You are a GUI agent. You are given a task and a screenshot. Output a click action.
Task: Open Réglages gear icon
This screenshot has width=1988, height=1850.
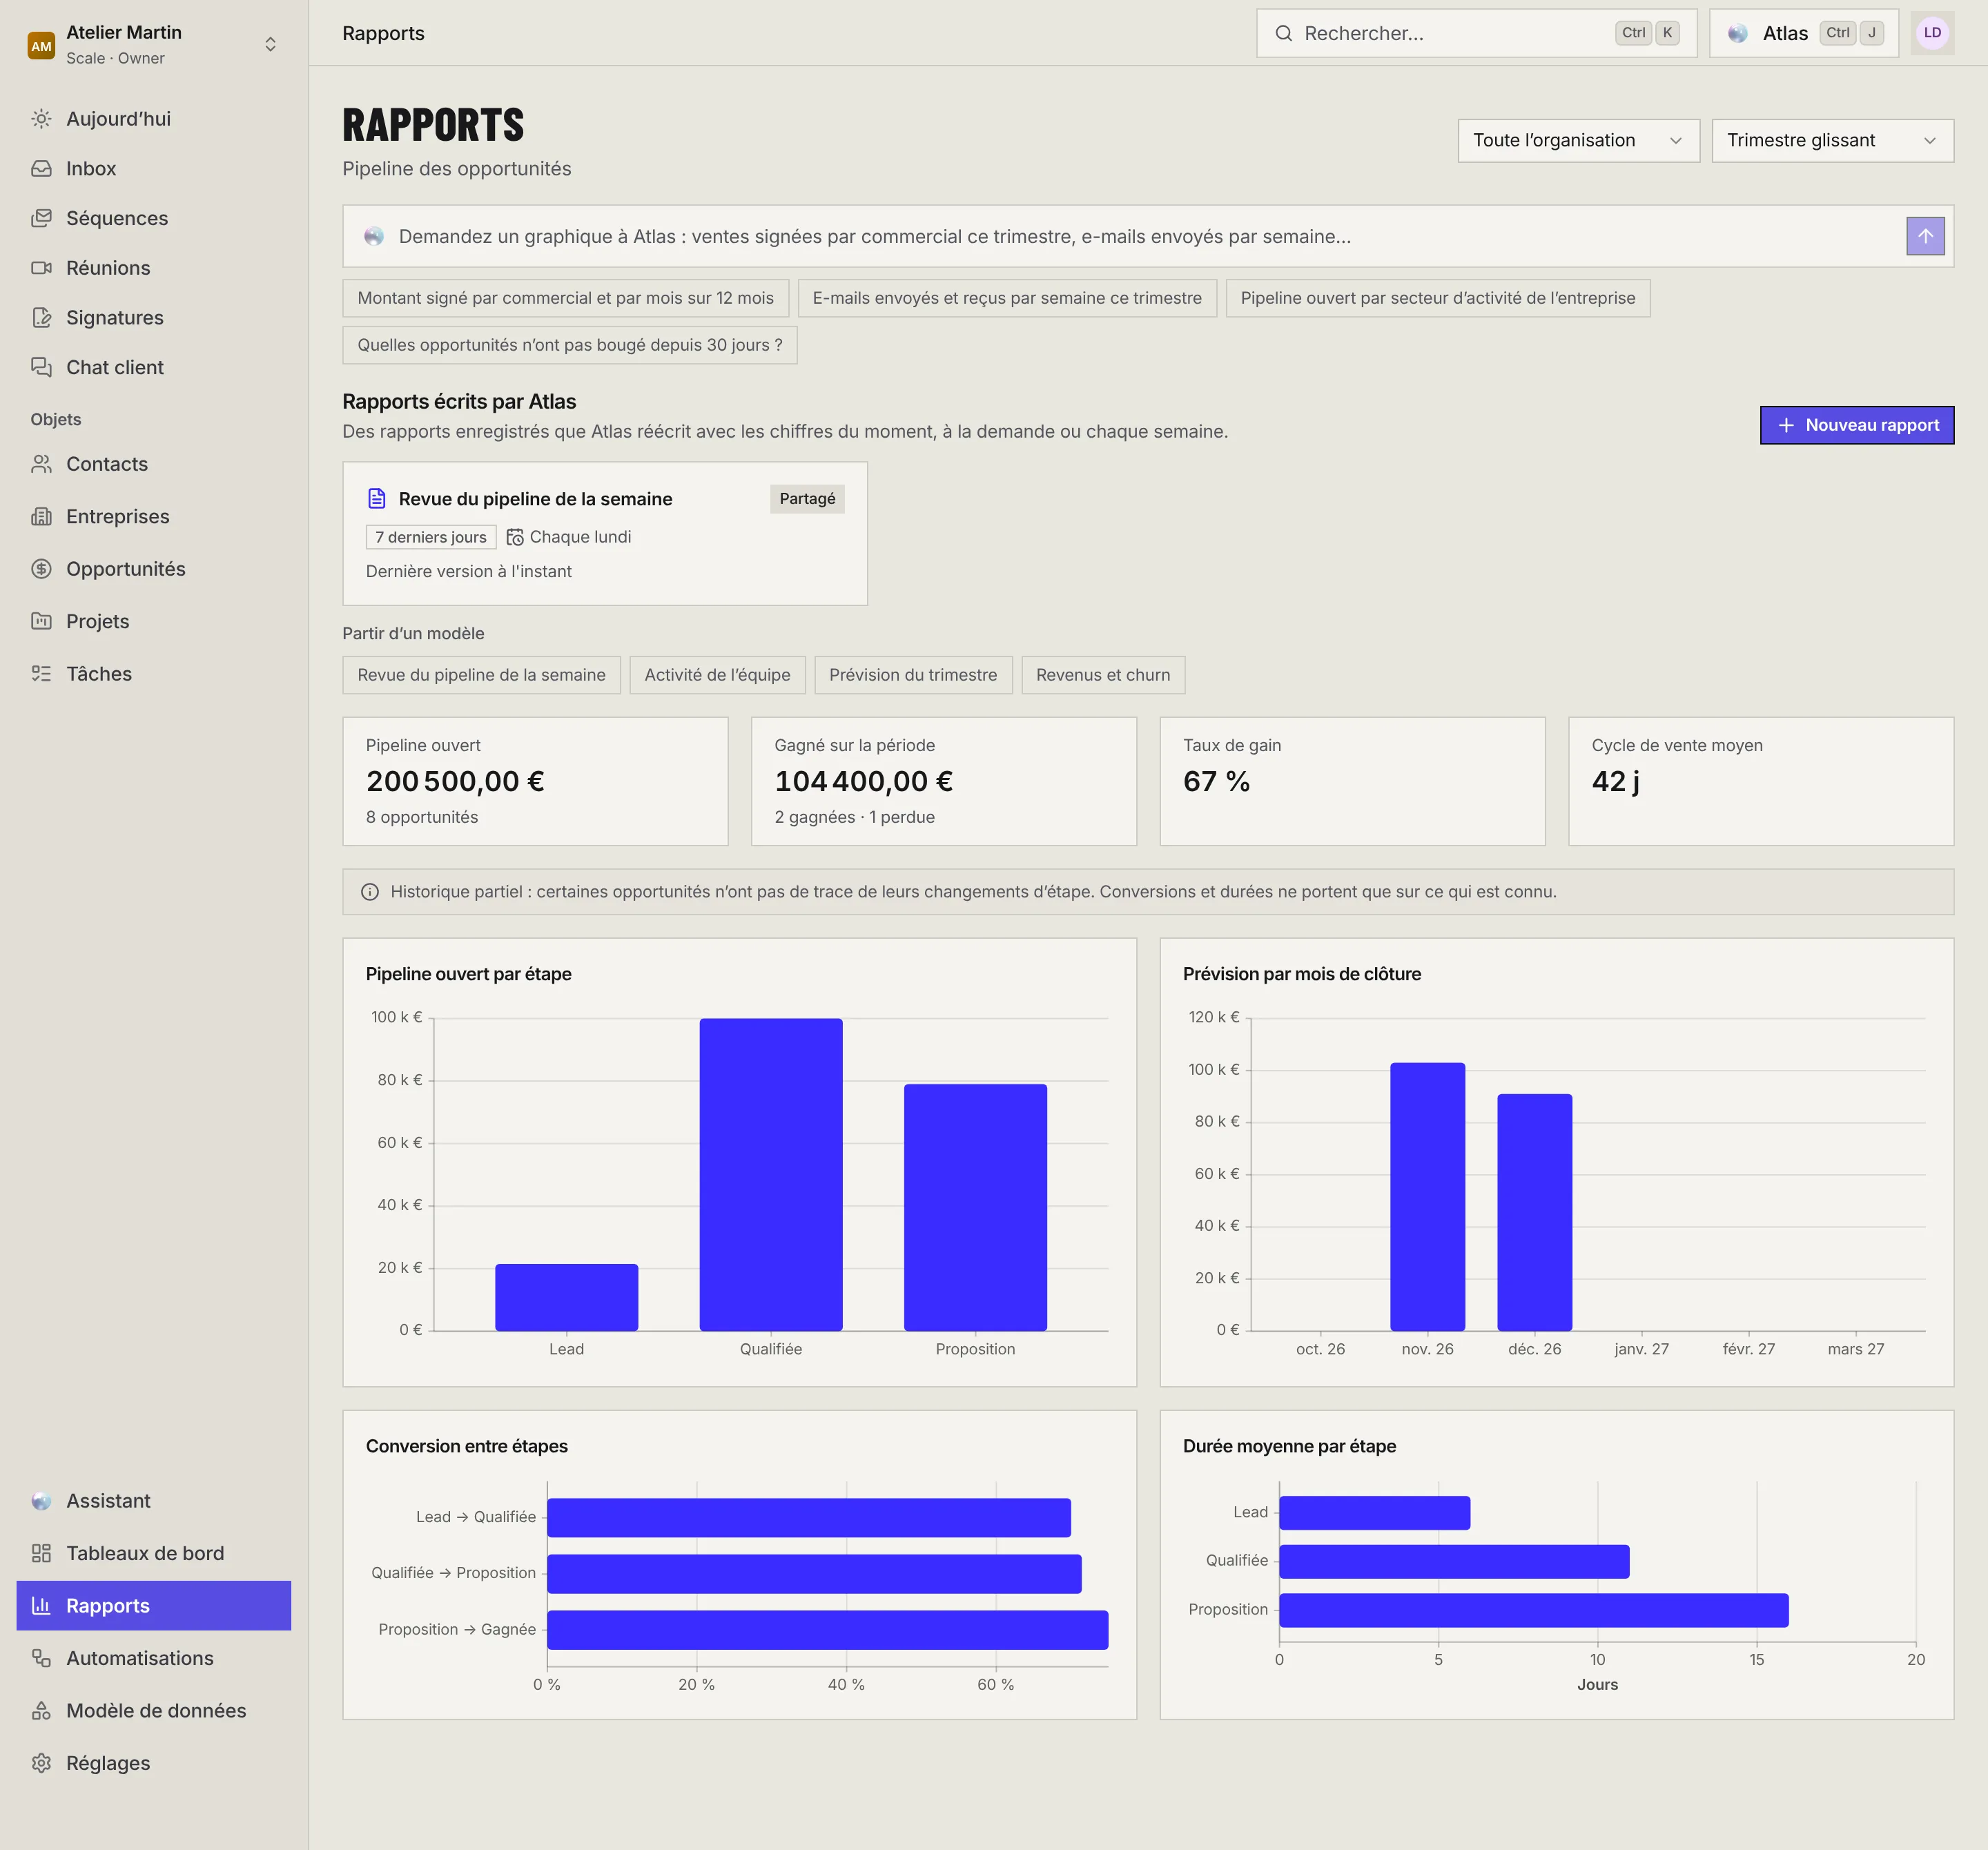click(x=41, y=1763)
